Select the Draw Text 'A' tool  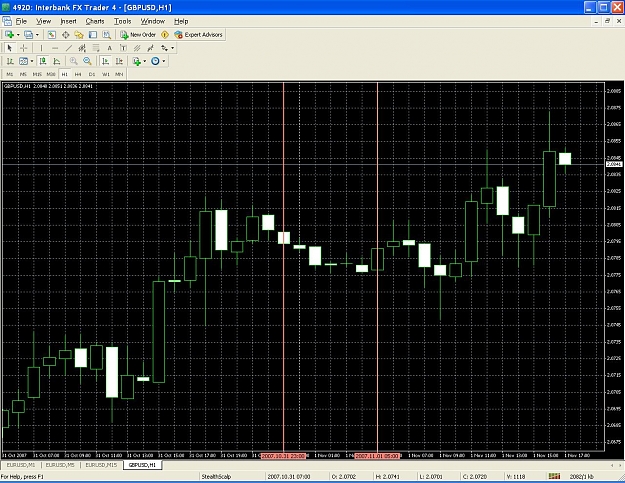(x=110, y=48)
